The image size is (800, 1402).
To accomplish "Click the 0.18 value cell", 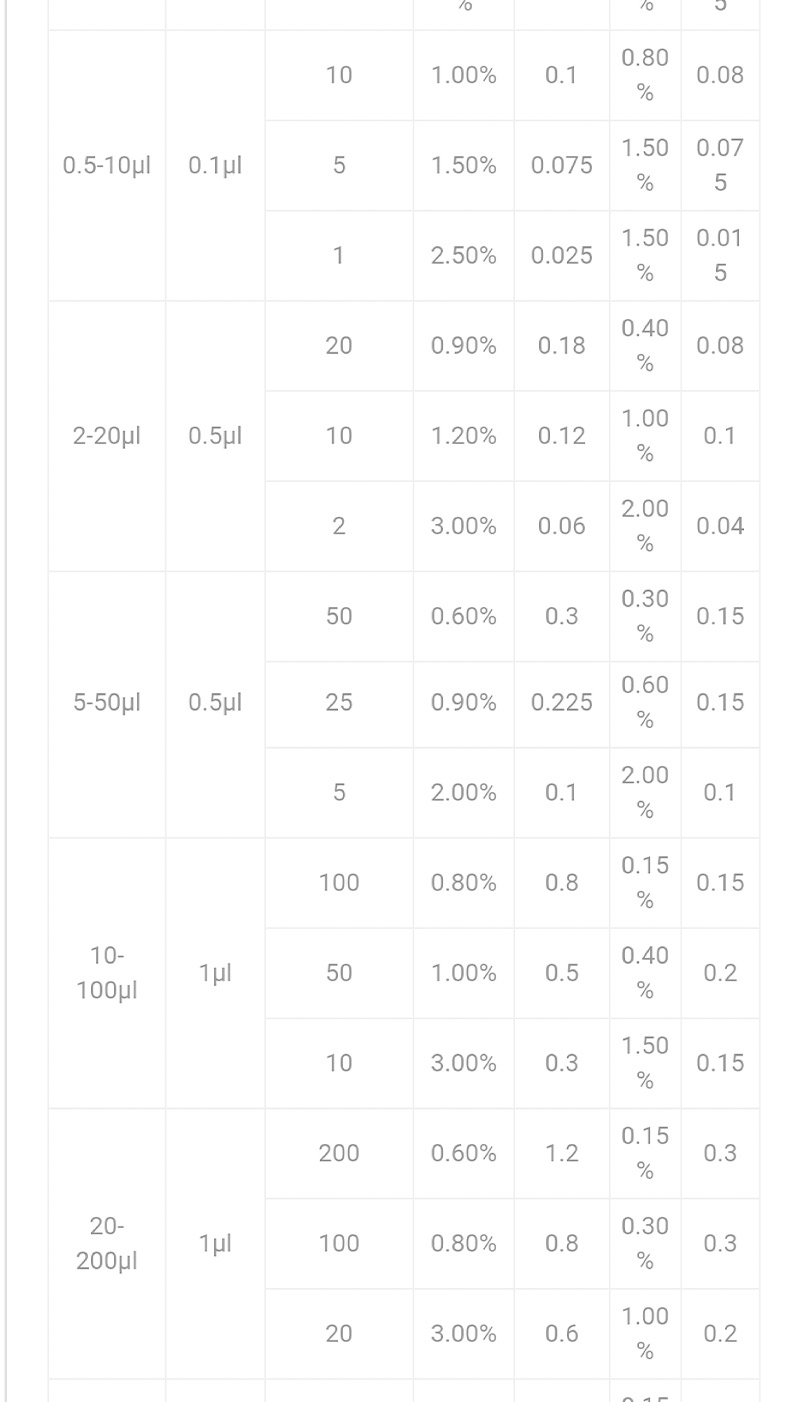I will (x=562, y=346).
